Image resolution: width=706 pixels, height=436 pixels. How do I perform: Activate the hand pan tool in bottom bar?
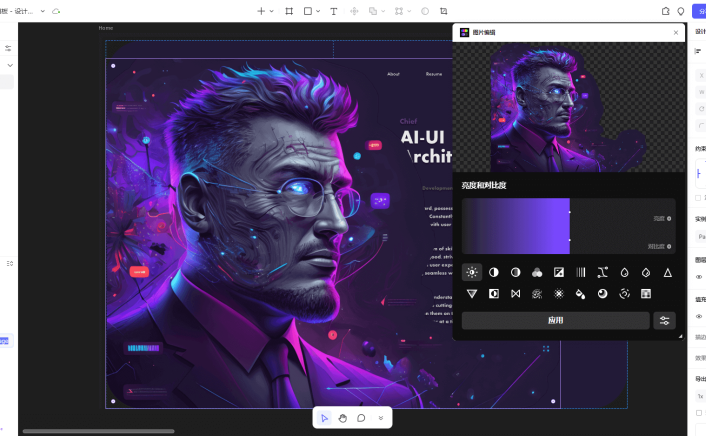342,418
